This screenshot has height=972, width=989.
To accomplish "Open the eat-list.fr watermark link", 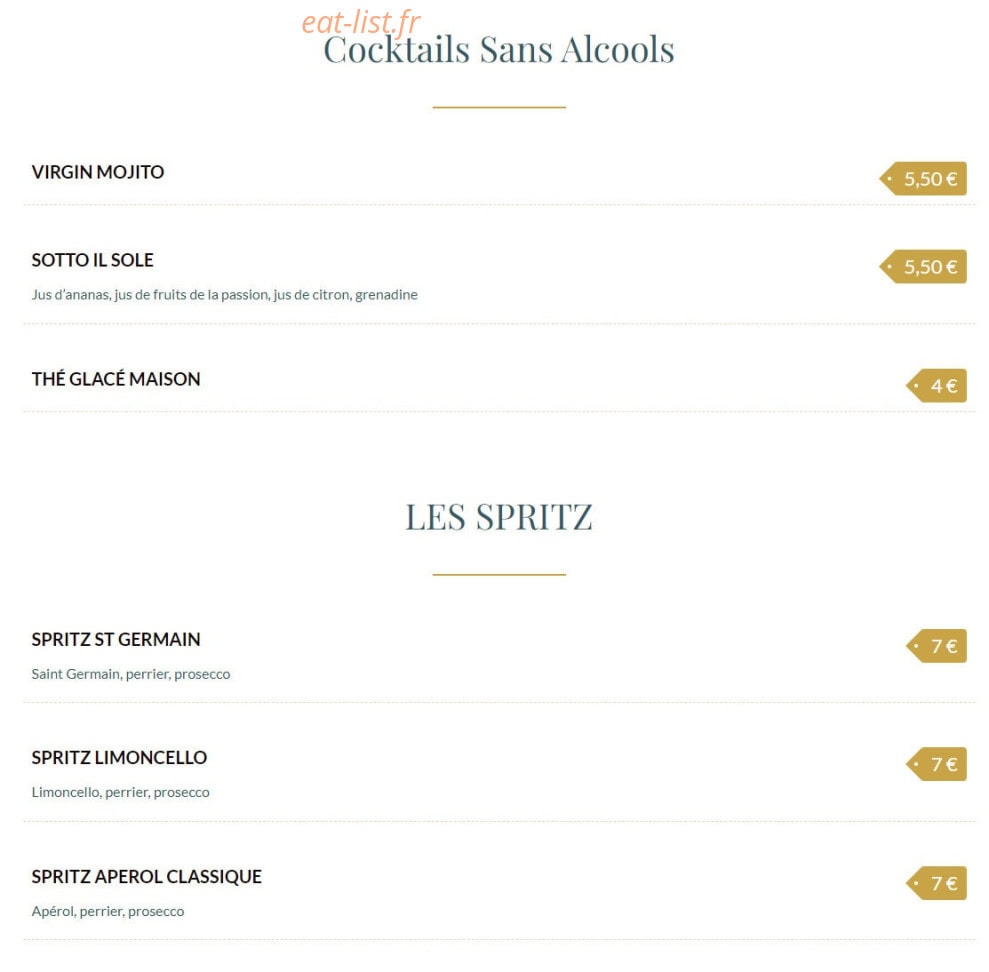I will tap(361, 23).
